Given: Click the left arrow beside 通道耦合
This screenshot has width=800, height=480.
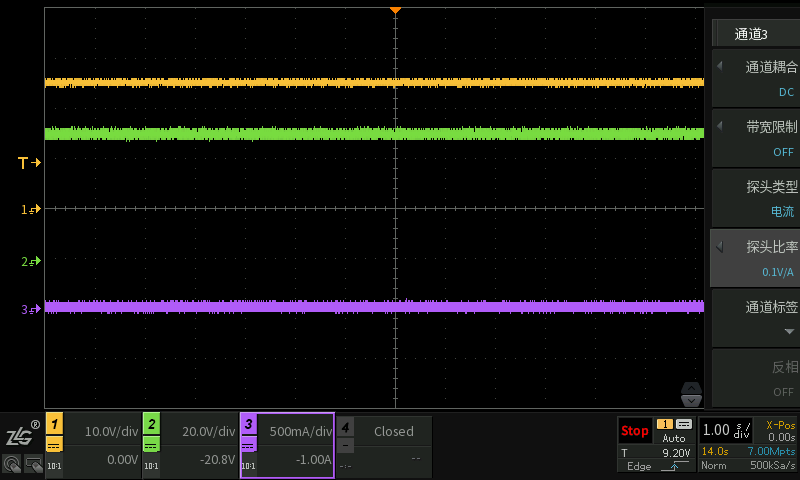Looking at the screenshot, I should tap(719, 66).
